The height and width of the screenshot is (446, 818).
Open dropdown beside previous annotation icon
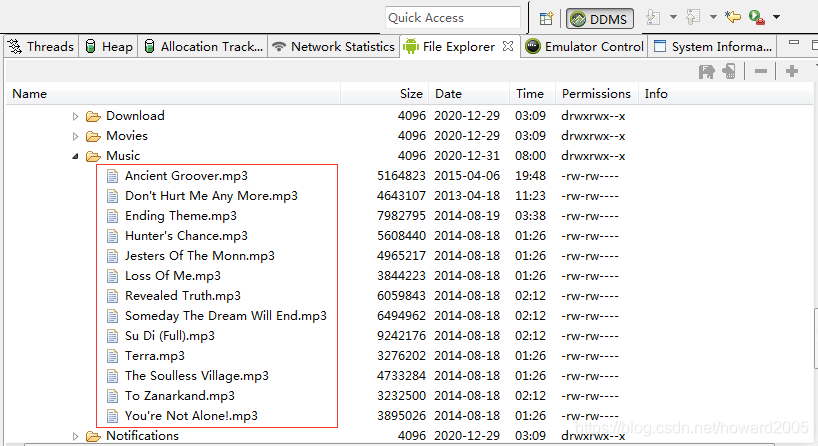[x=713, y=17]
